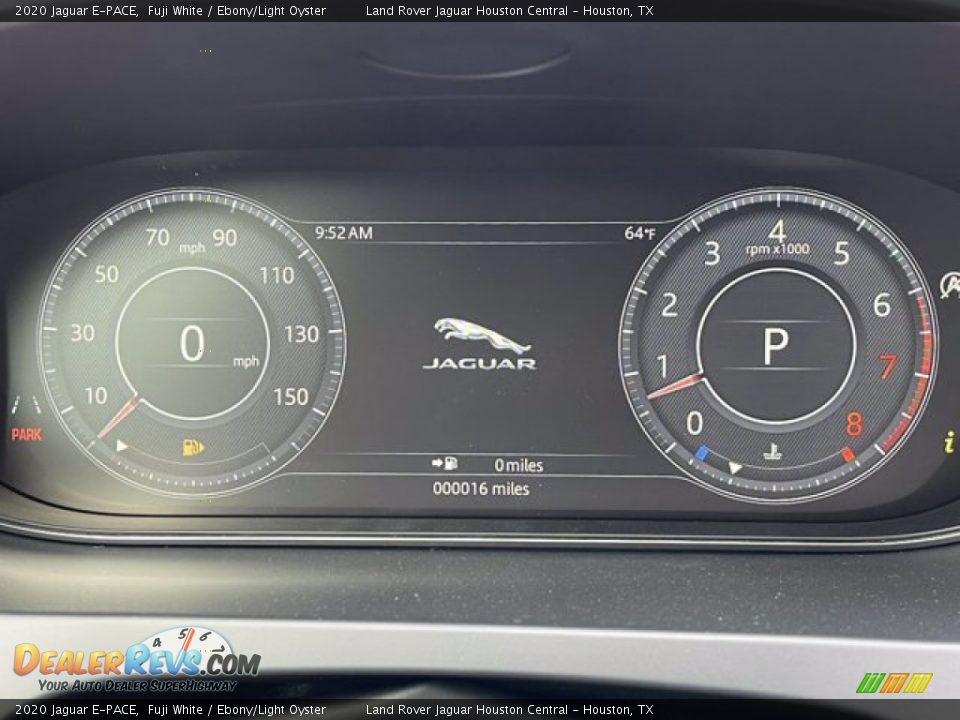The width and height of the screenshot is (960, 720).
Task: Click the coolant temperature icon in the tachometer
Action: point(773,452)
